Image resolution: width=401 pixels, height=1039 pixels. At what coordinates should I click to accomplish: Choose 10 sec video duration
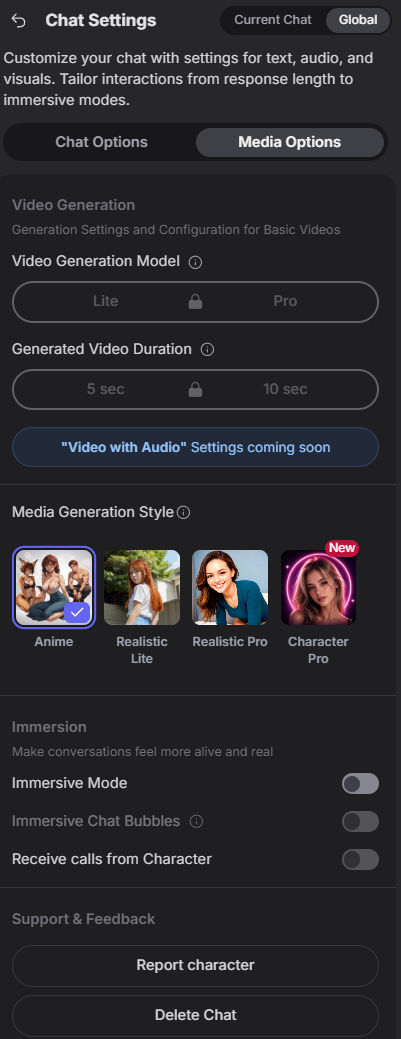[285, 389]
